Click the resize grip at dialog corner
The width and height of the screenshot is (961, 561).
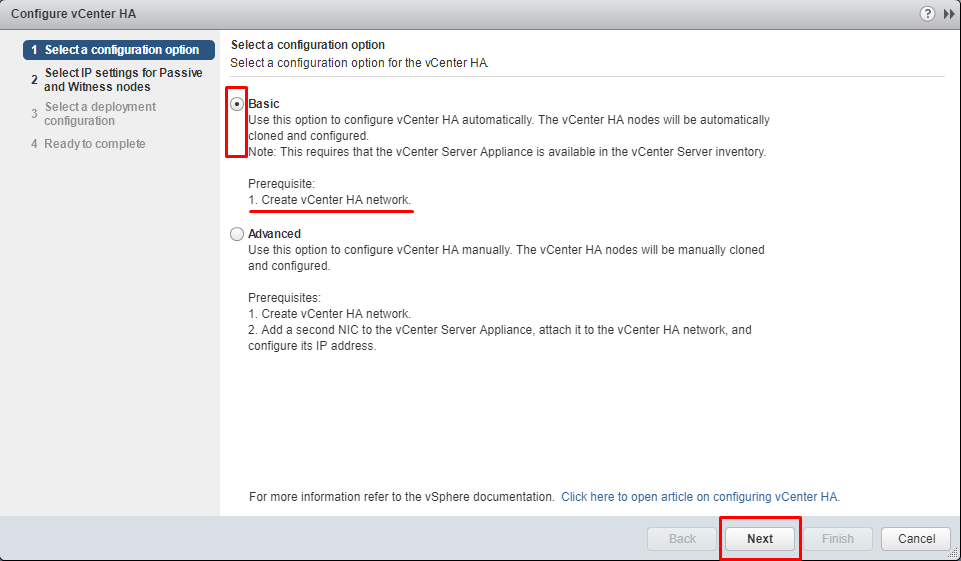click(x=952, y=552)
